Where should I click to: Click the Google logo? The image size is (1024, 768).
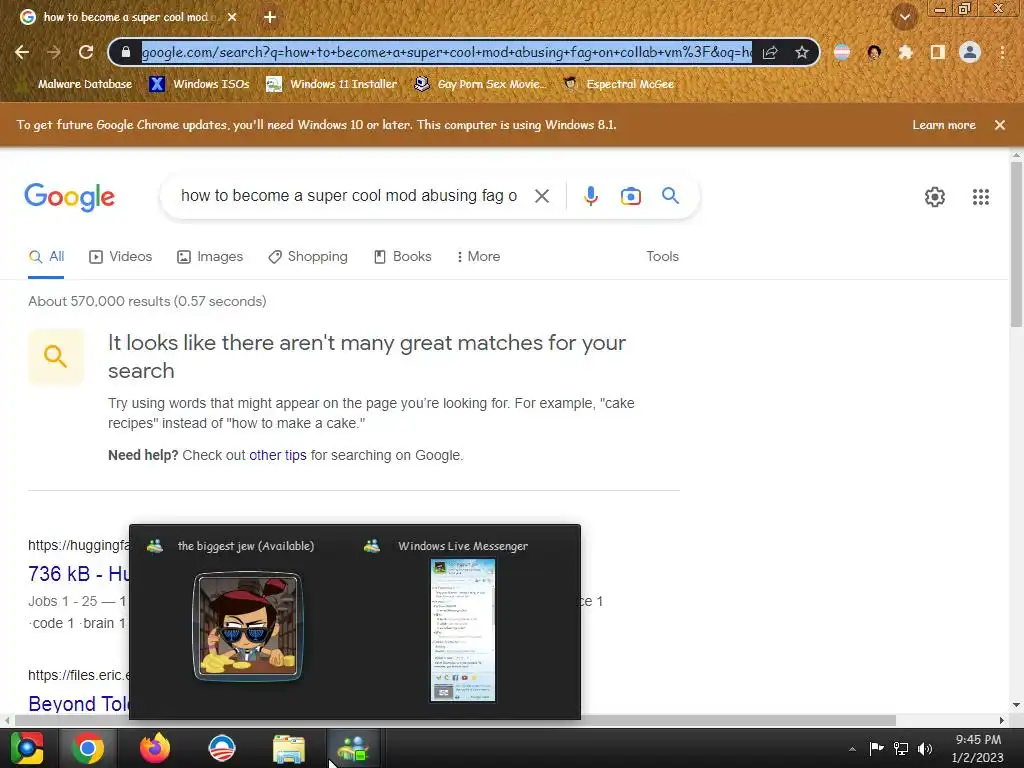(69, 197)
